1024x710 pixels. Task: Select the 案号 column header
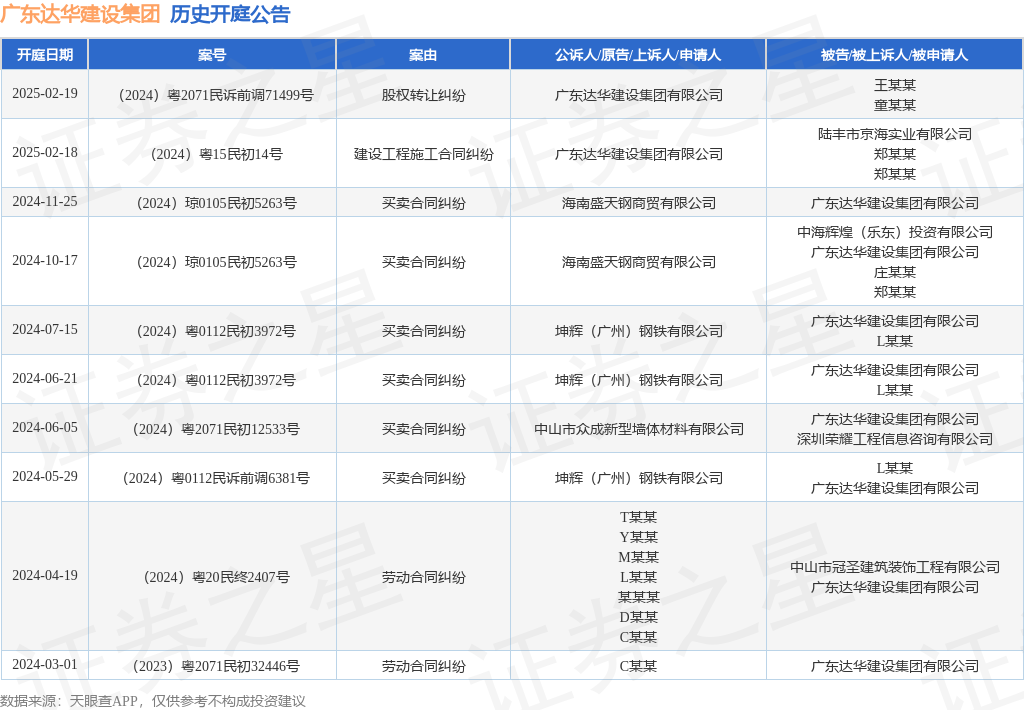(212, 55)
